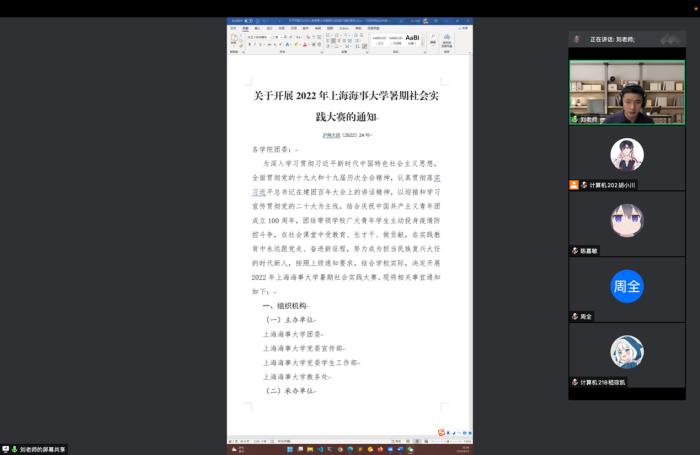Click the Paste icon in Word ribbon
The image size is (700, 455).
(x=234, y=38)
